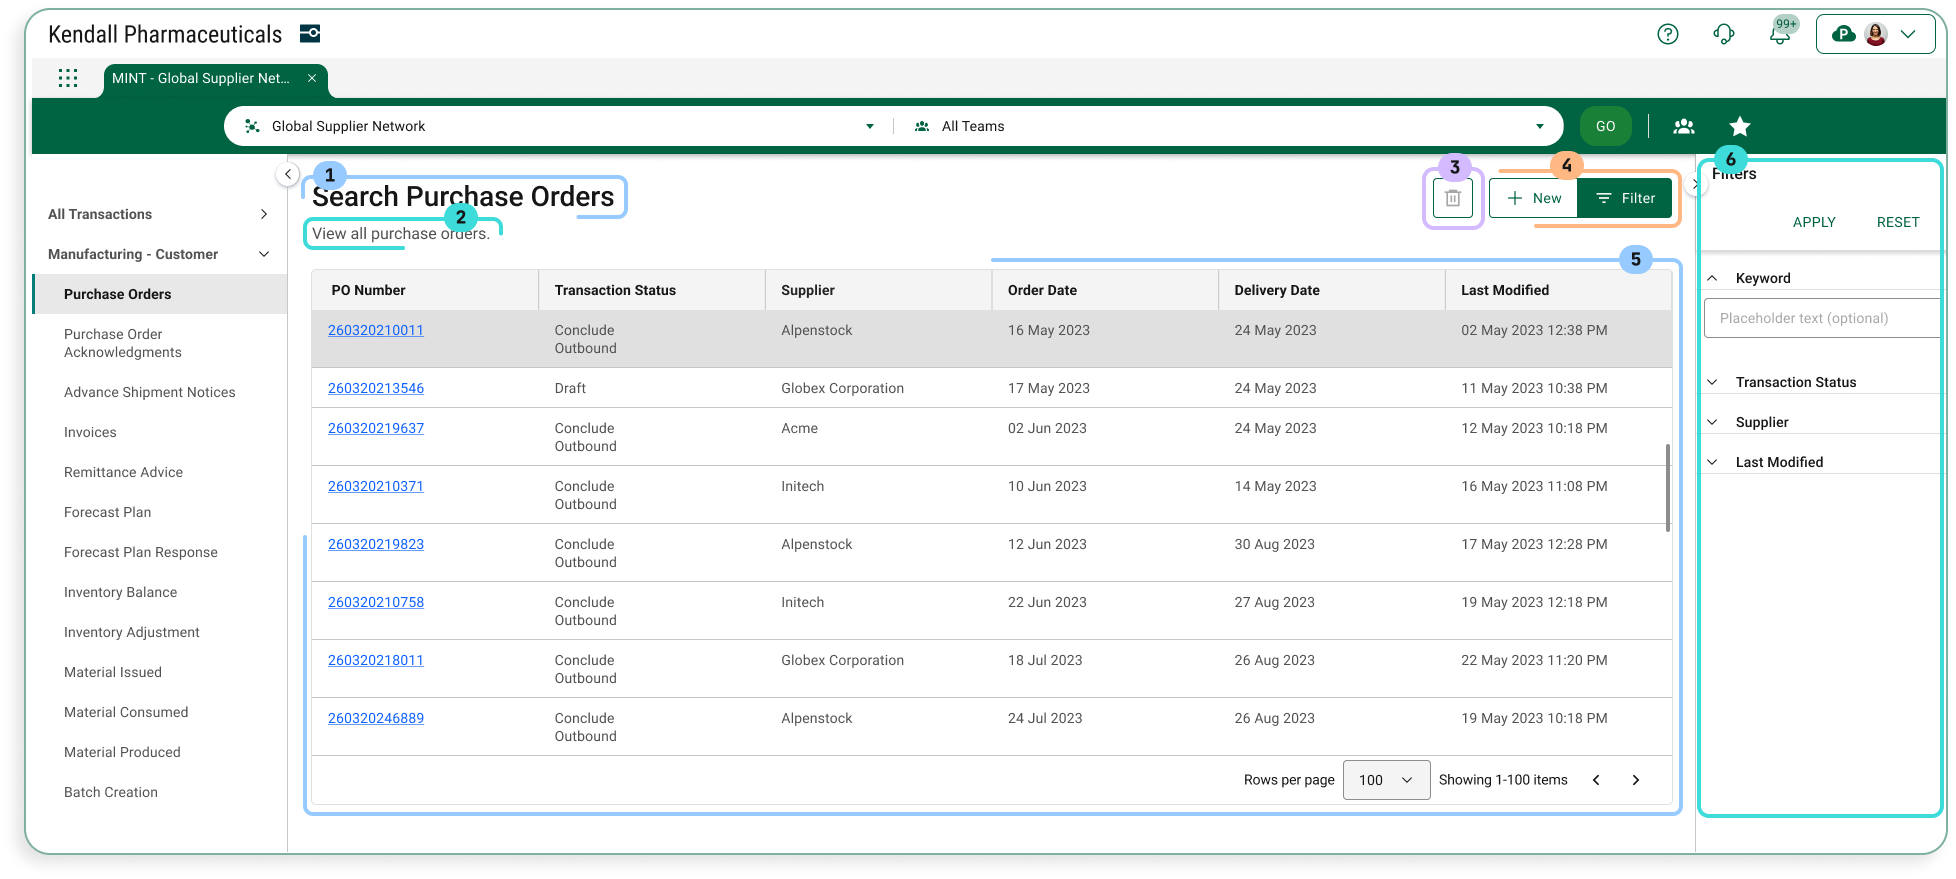Click the New button
The height and width of the screenshot is (879, 1956).
point(1533,198)
